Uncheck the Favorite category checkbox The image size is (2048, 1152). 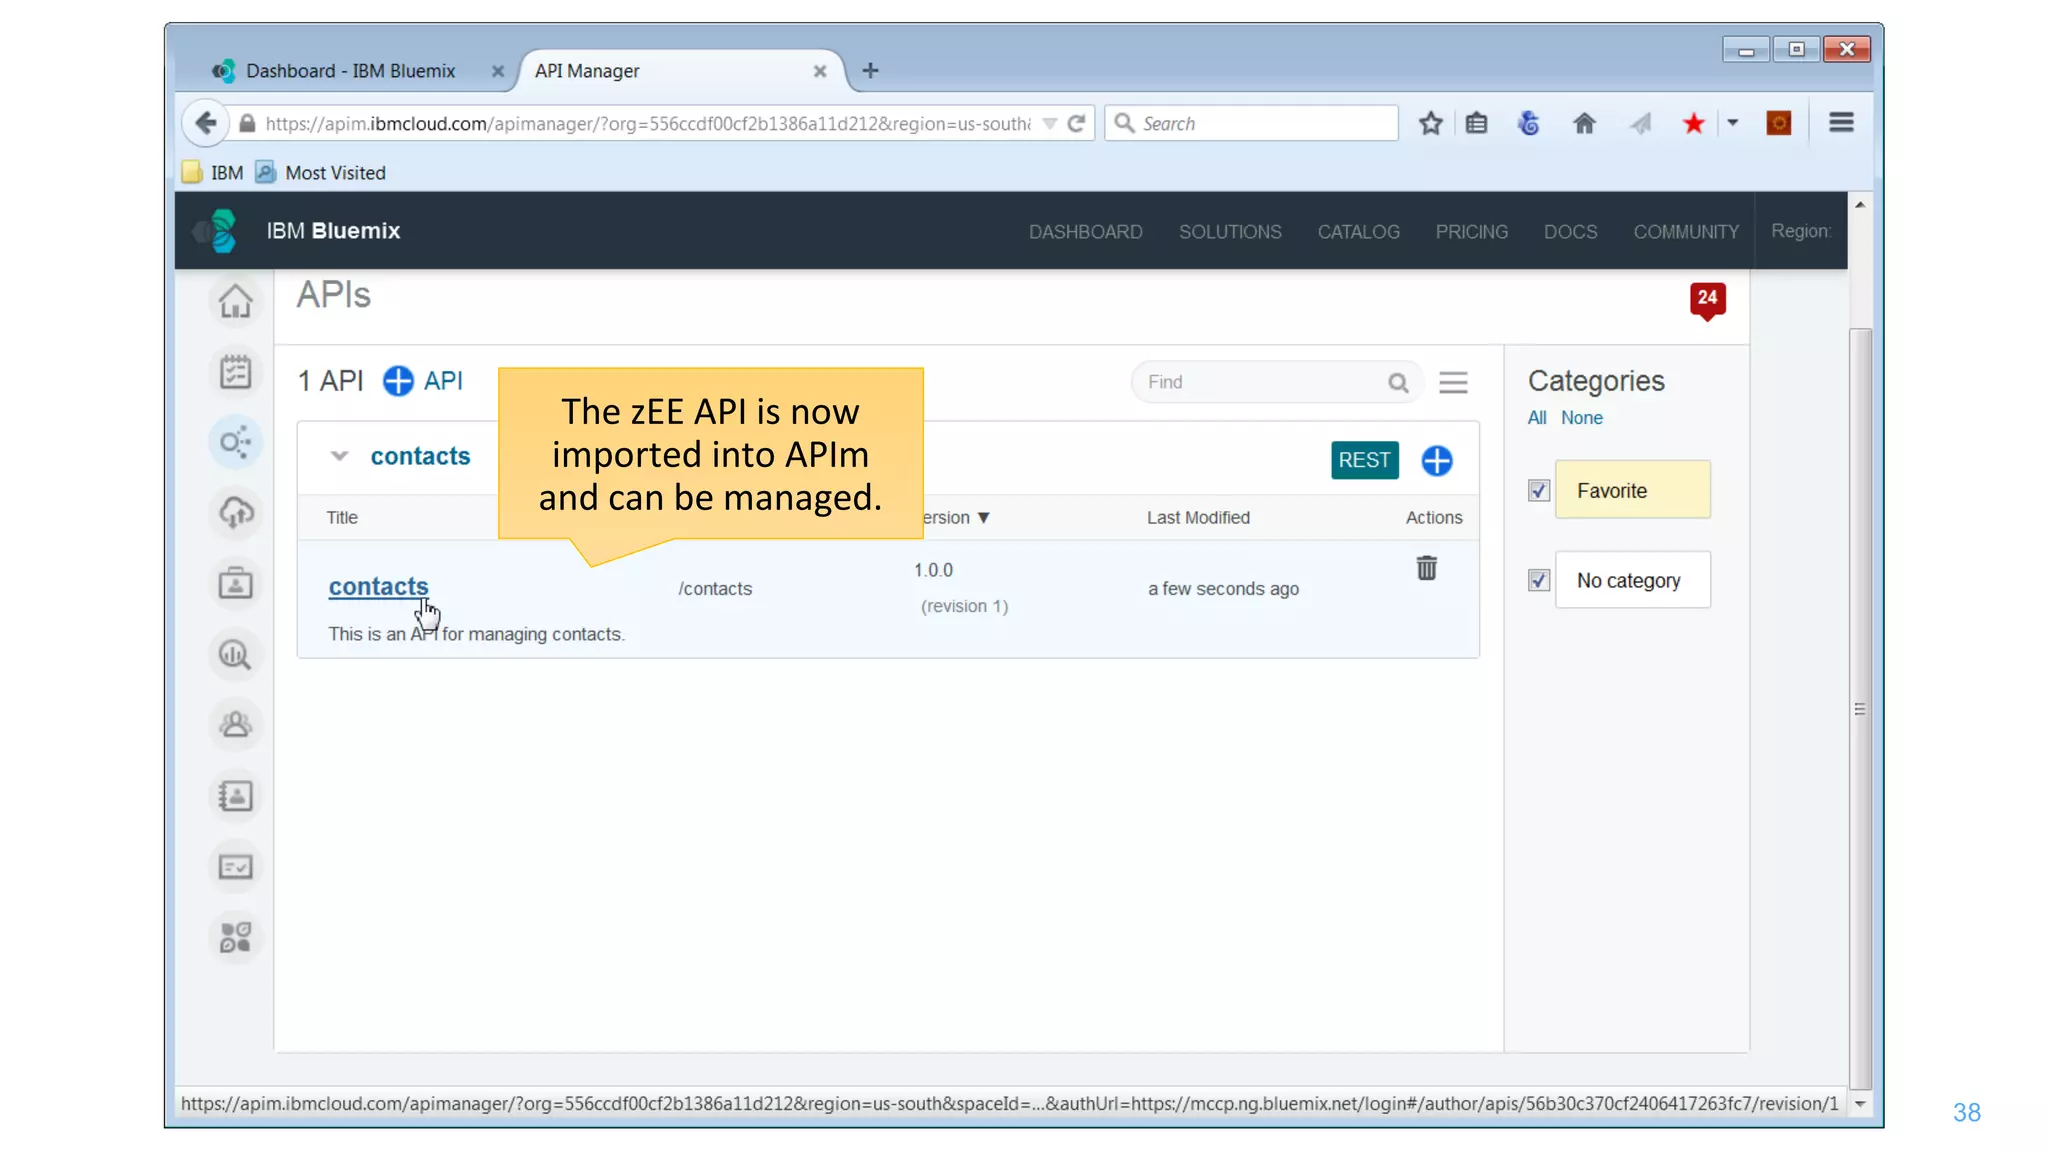pyautogui.click(x=1539, y=490)
